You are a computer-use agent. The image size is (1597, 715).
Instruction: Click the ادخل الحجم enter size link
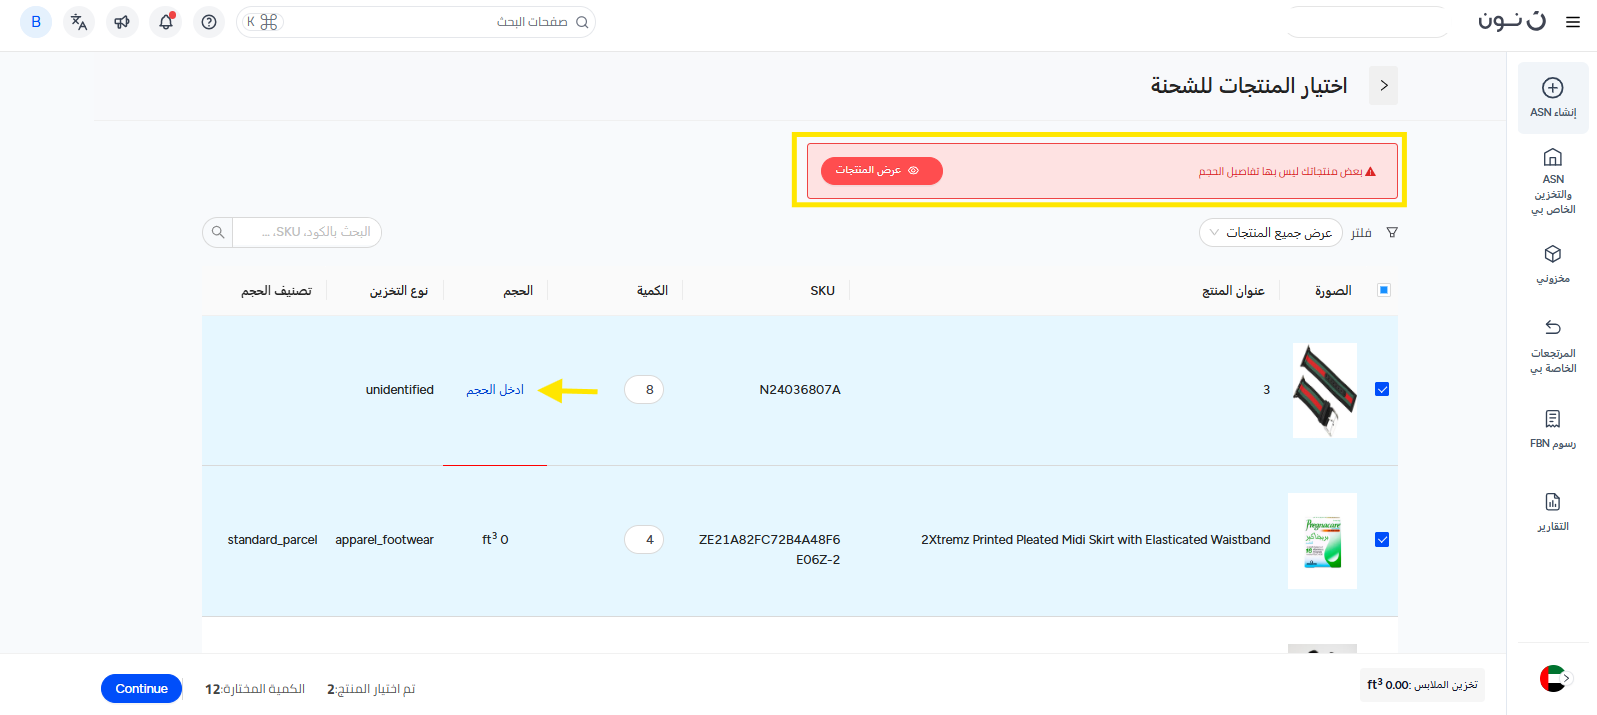click(495, 390)
